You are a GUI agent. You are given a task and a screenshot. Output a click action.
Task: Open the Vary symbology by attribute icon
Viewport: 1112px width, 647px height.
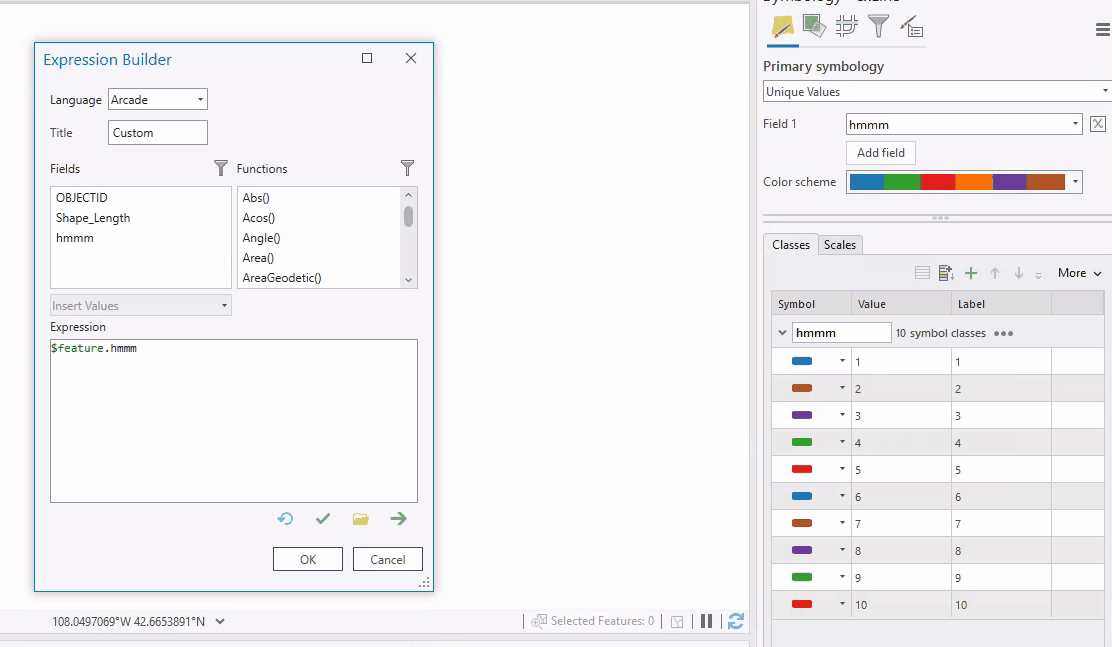[814, 26]
